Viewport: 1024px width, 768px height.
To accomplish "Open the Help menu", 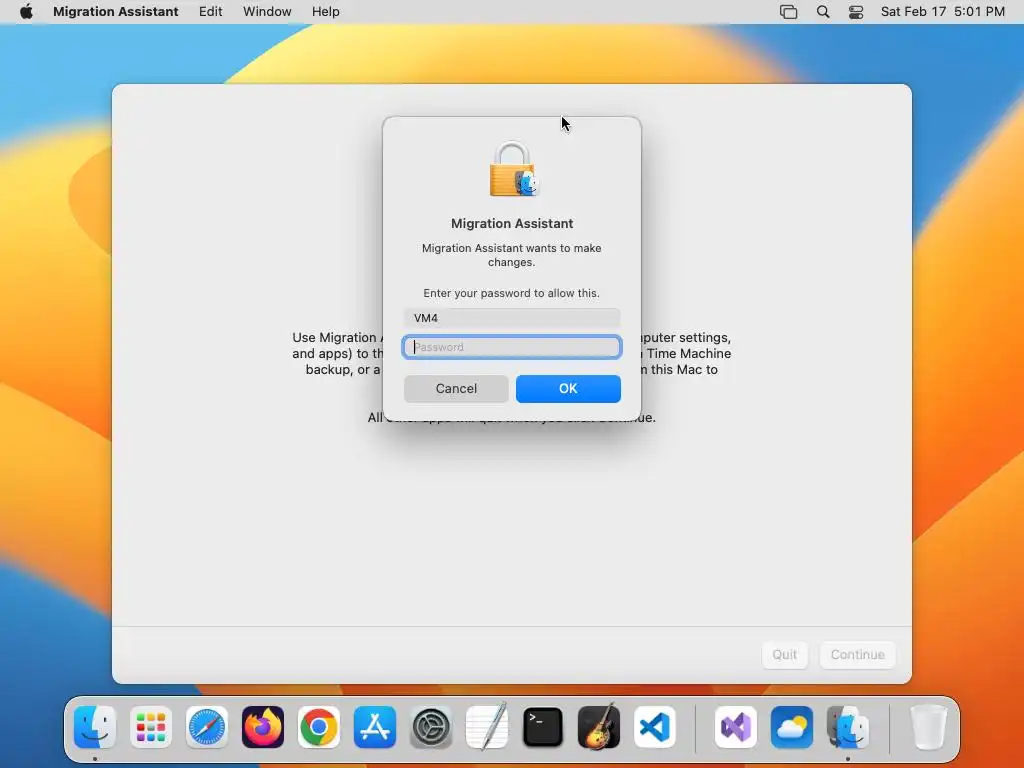I will 325,12.
